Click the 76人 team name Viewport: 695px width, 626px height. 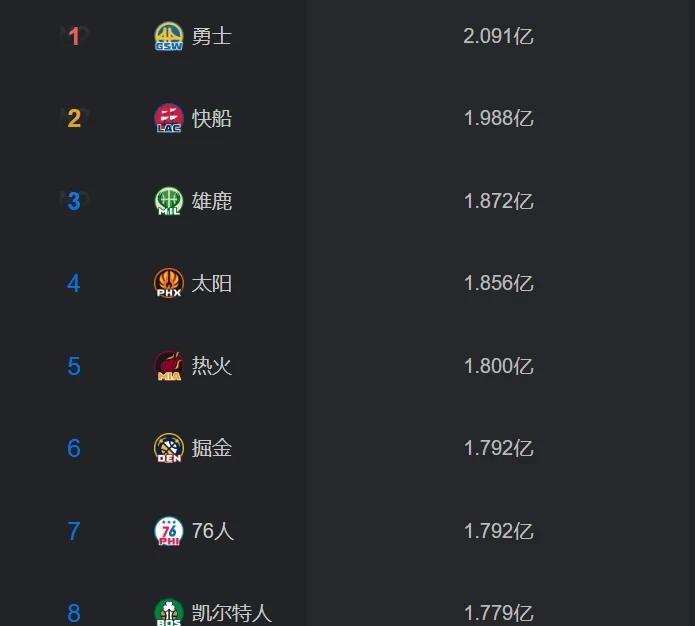tap(212, 531)
